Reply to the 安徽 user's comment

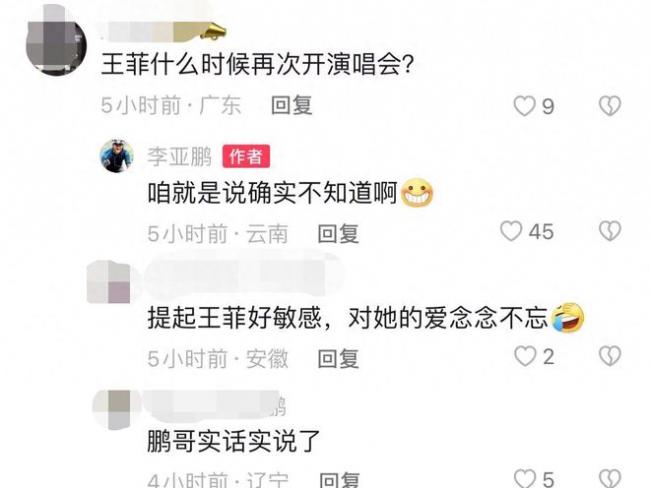point(338,359)
